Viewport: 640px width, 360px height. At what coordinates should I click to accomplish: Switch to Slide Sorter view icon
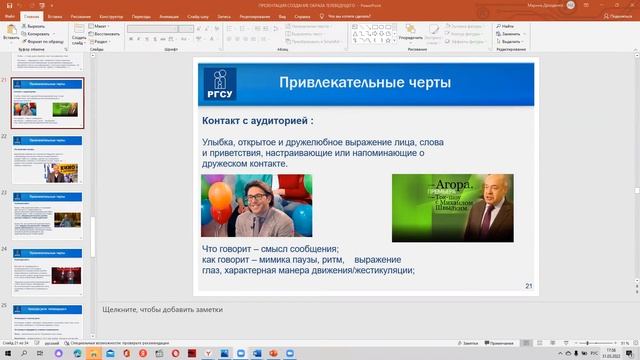coord(540,343)
